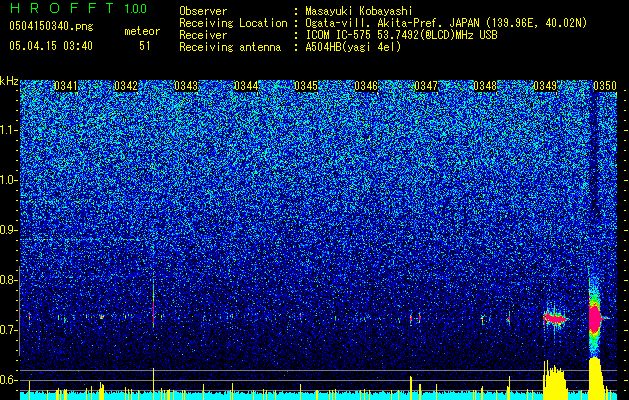Viewport: 629px width, 400px height.
Task: Click the Receiver field label
Action: click(203, 35)
